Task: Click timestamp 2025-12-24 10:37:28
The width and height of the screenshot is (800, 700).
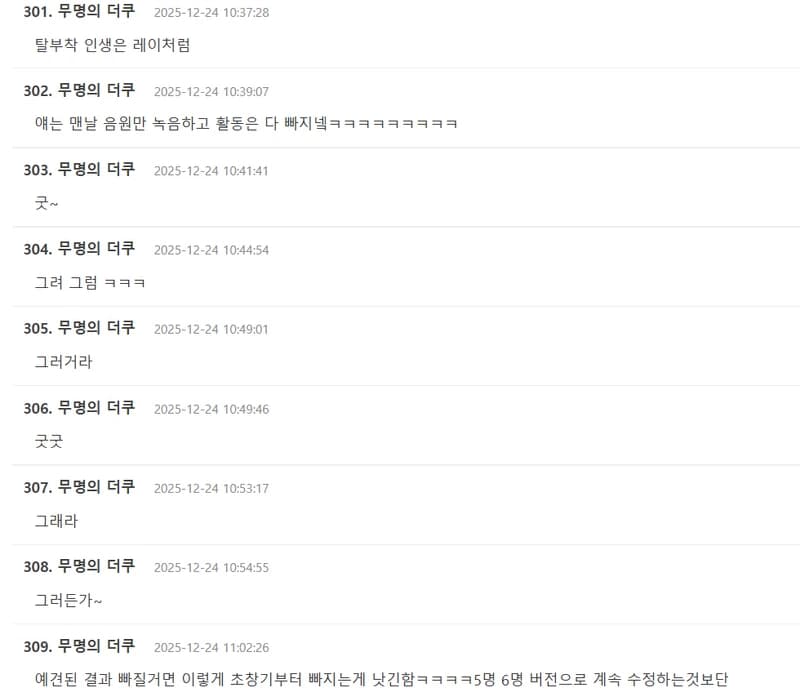Action: coord(211,13)
